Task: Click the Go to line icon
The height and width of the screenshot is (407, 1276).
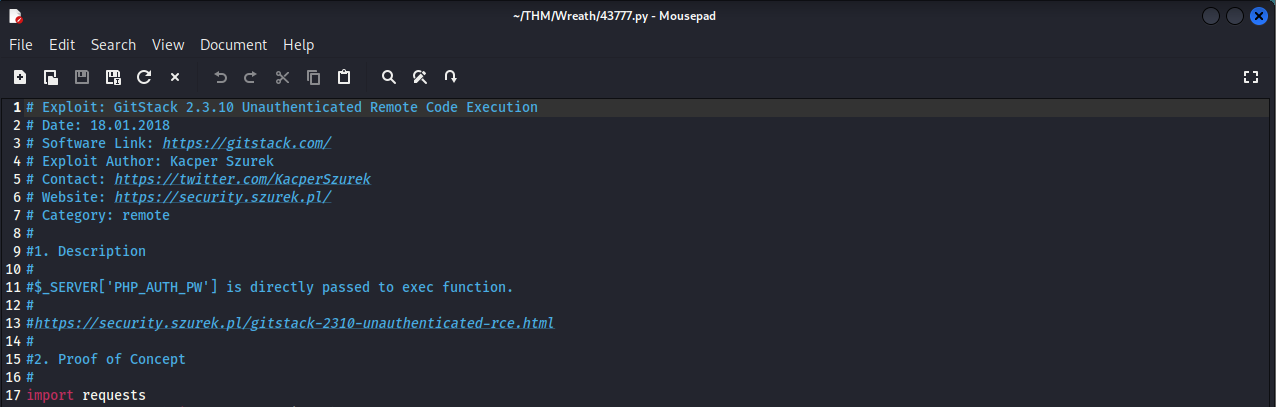Action: [451, 77]
